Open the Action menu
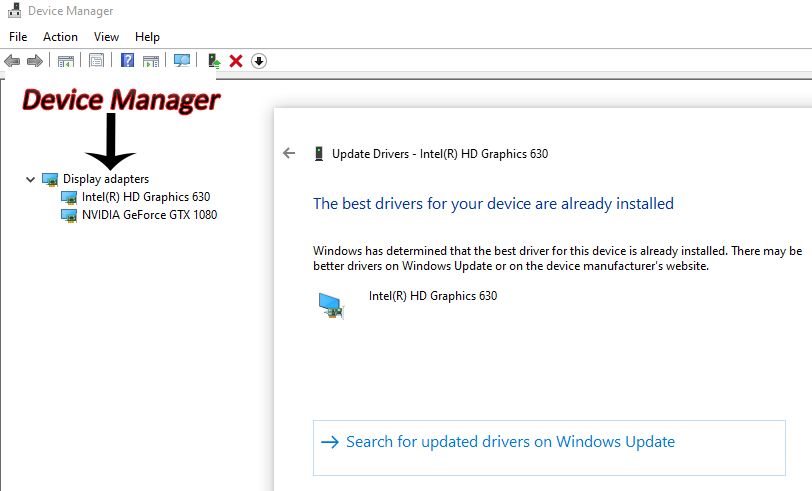 click(60, 37)
